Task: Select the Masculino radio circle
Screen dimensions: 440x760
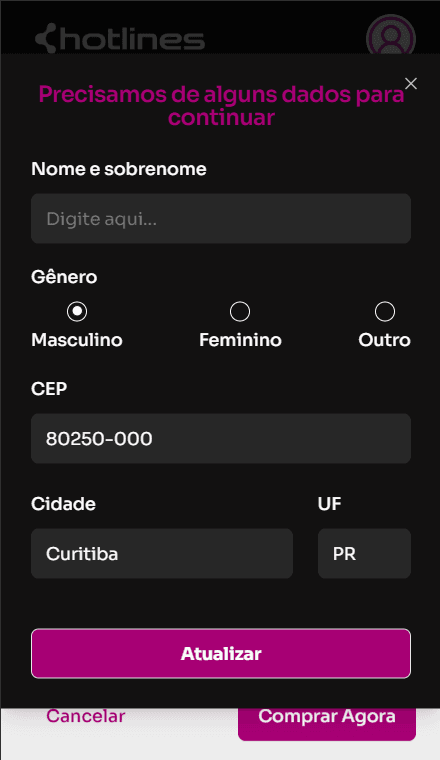Action: coord(77,312)
